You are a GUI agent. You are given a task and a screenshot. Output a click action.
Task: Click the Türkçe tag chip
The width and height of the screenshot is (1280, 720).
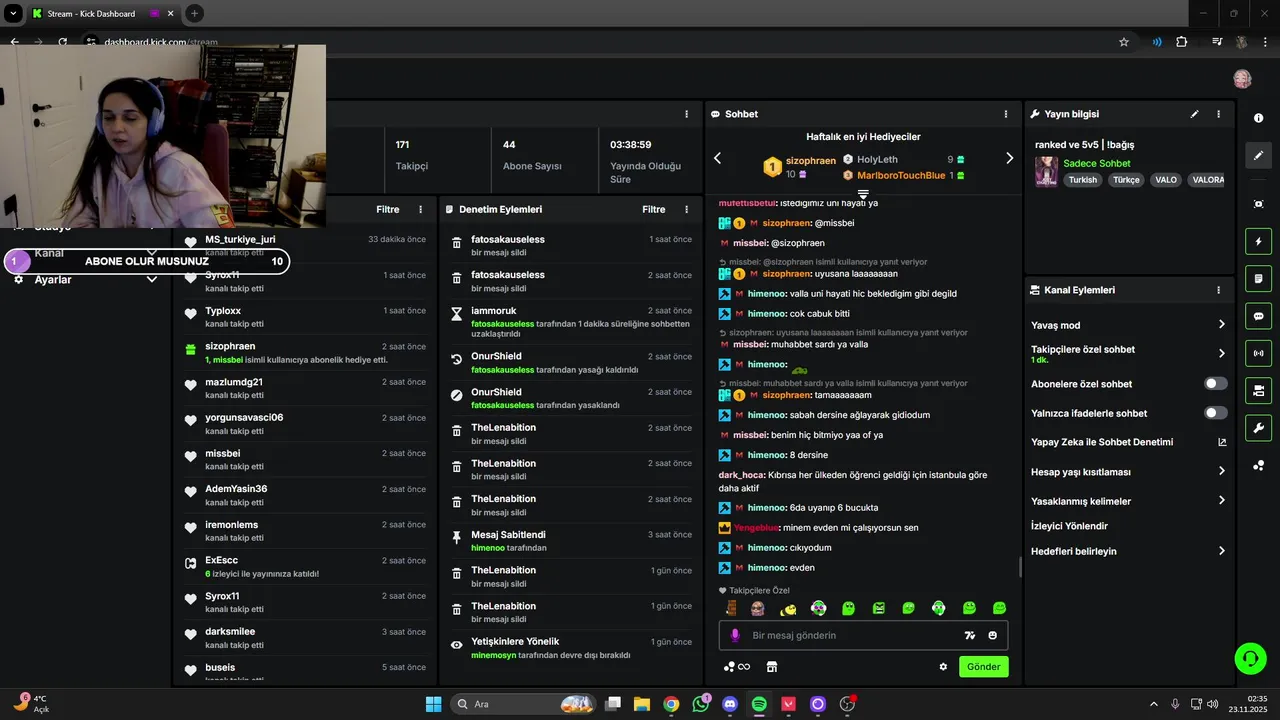pyautogui.click(x=1126, y=180)
